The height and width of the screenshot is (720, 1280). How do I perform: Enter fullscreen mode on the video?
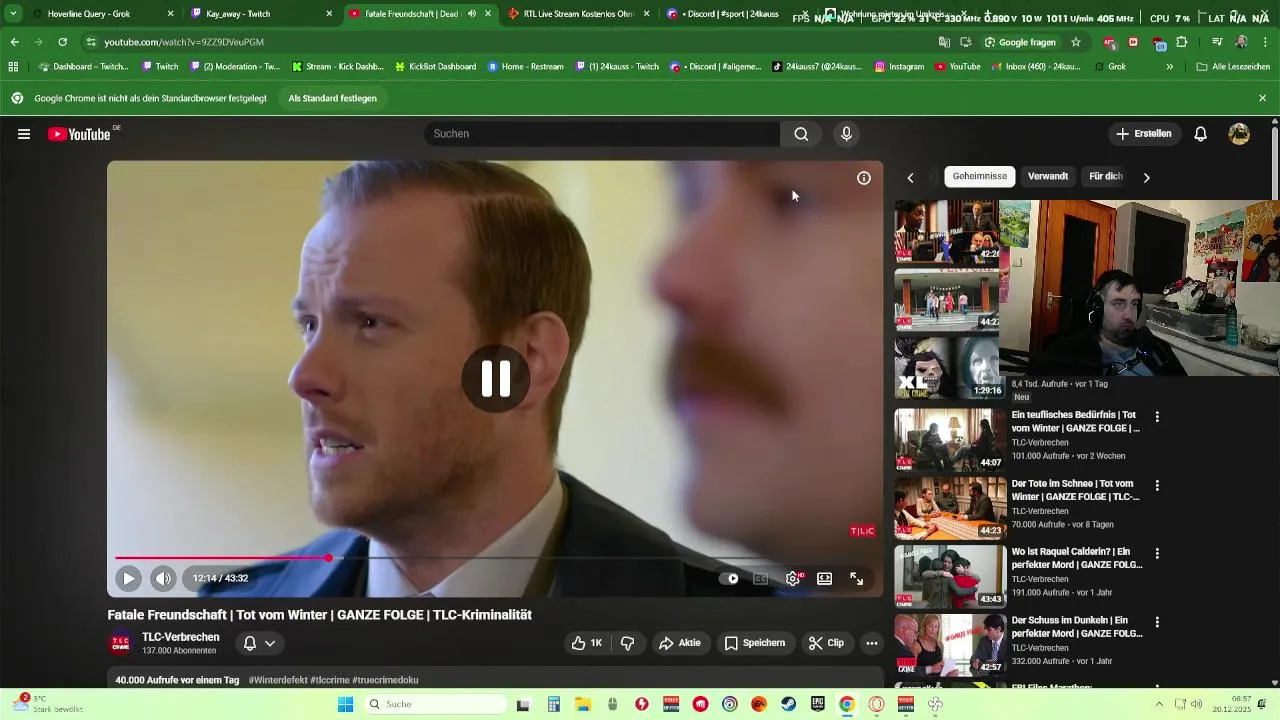pyautogui.click(x=857, y=578)
